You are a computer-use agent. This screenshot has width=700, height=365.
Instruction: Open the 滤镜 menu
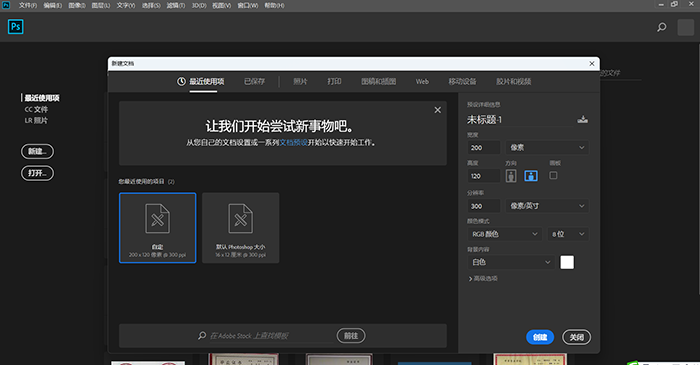click(x=176, y=5)
